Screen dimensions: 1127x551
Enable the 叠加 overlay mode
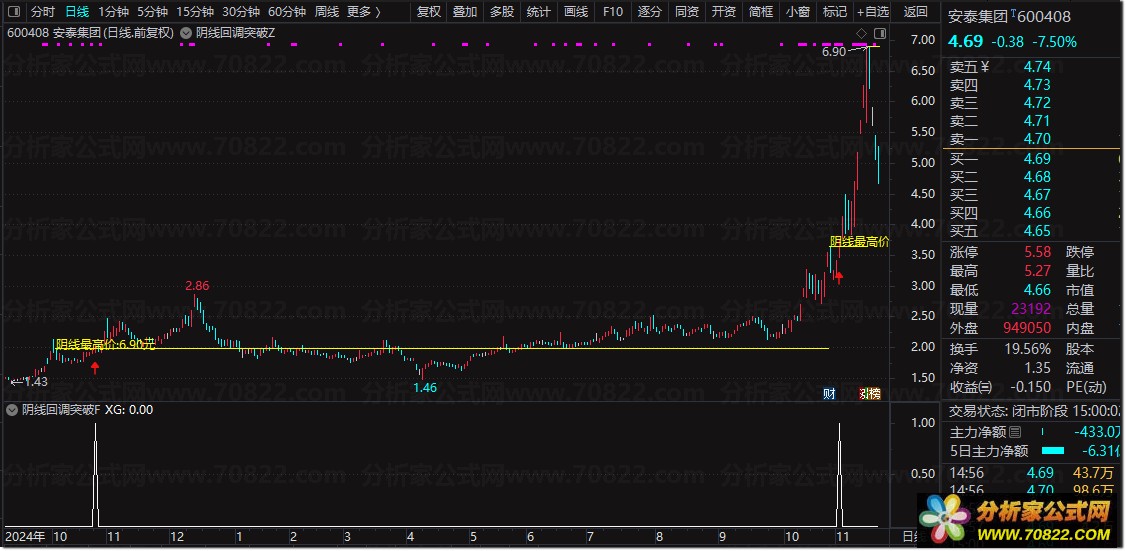(464, 12)
